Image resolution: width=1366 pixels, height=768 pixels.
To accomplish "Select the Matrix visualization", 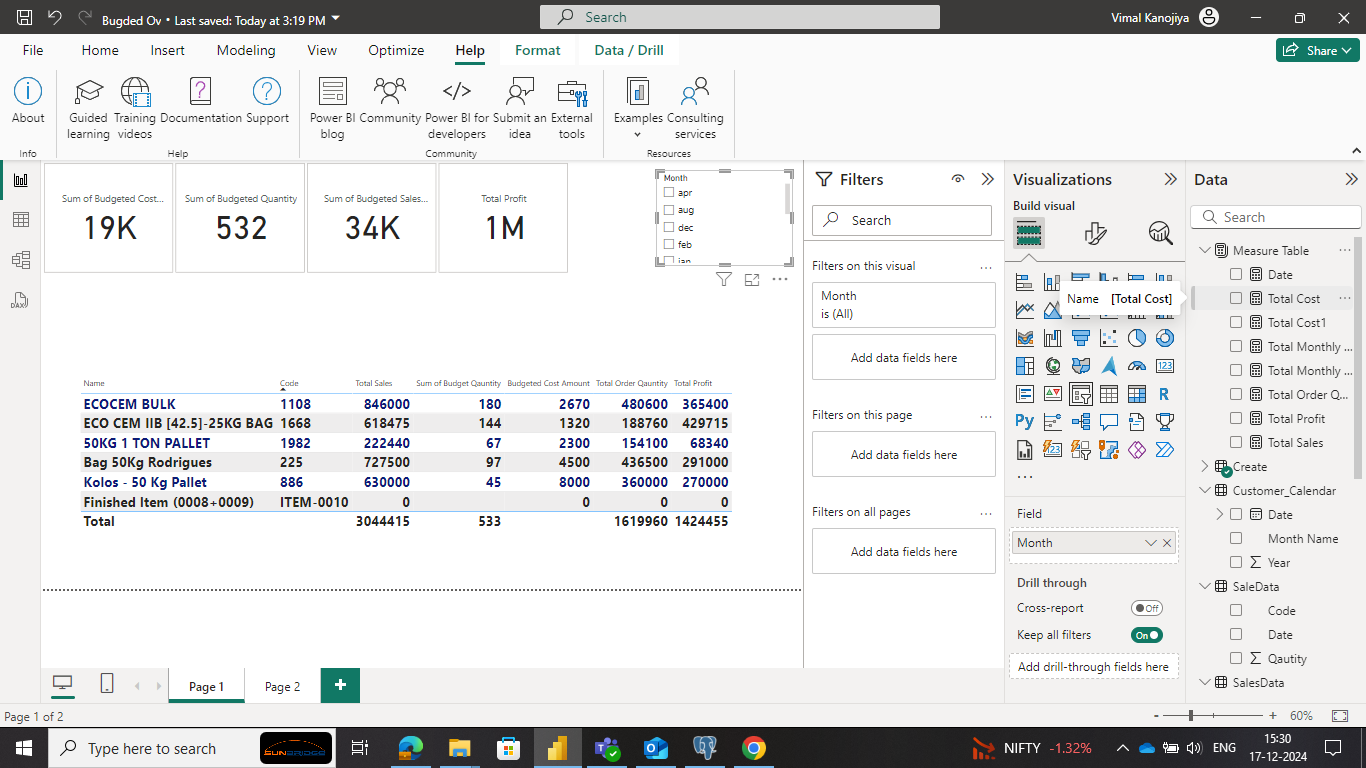I will [x=1137, y=394].
